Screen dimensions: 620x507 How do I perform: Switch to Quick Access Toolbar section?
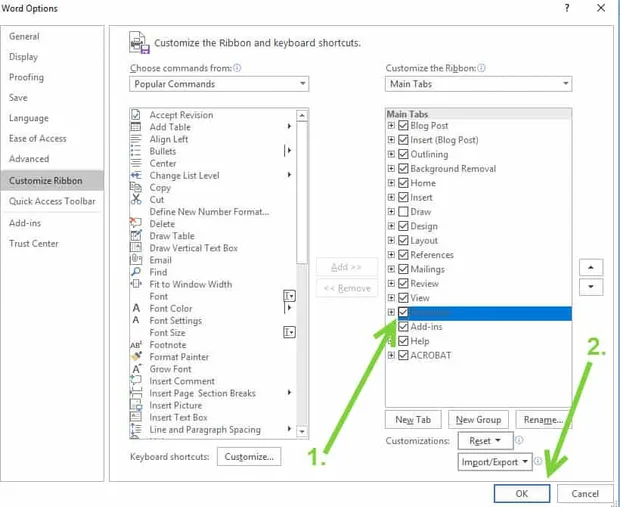click(52, 201)
